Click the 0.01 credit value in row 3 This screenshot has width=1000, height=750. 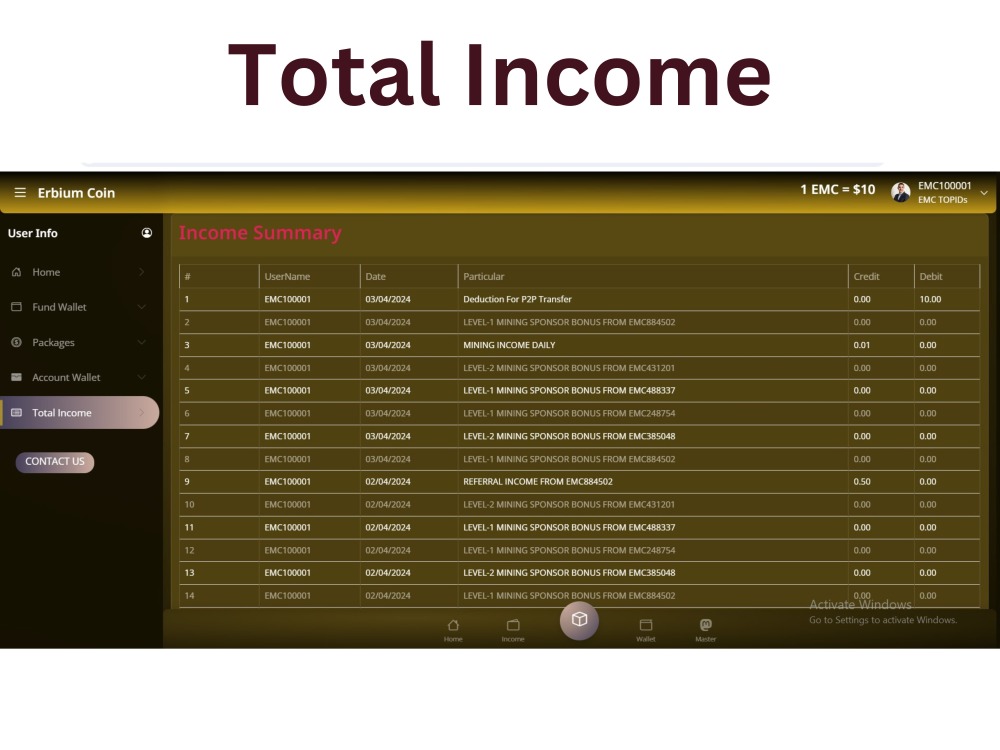(861, 345)
